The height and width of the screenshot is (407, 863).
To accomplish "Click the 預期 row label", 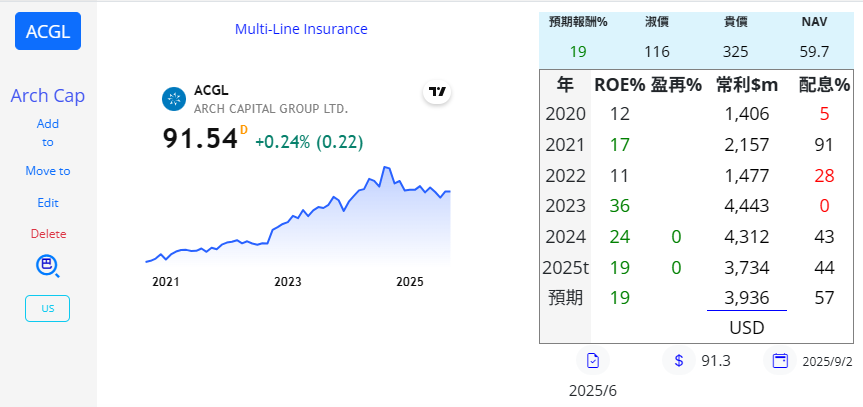I will (565, 298).
